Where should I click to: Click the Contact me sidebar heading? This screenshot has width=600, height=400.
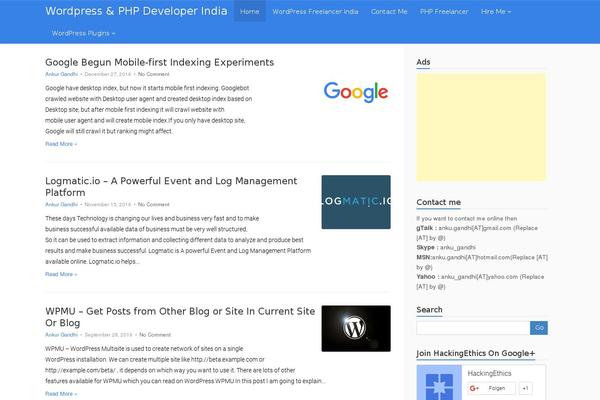click(x=439, y=202)
